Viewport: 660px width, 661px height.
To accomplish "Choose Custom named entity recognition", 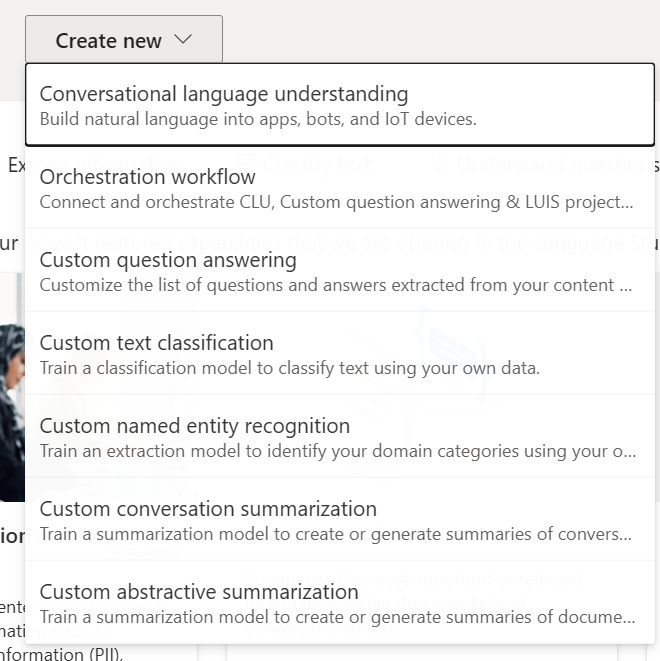I will click(340, 437).
